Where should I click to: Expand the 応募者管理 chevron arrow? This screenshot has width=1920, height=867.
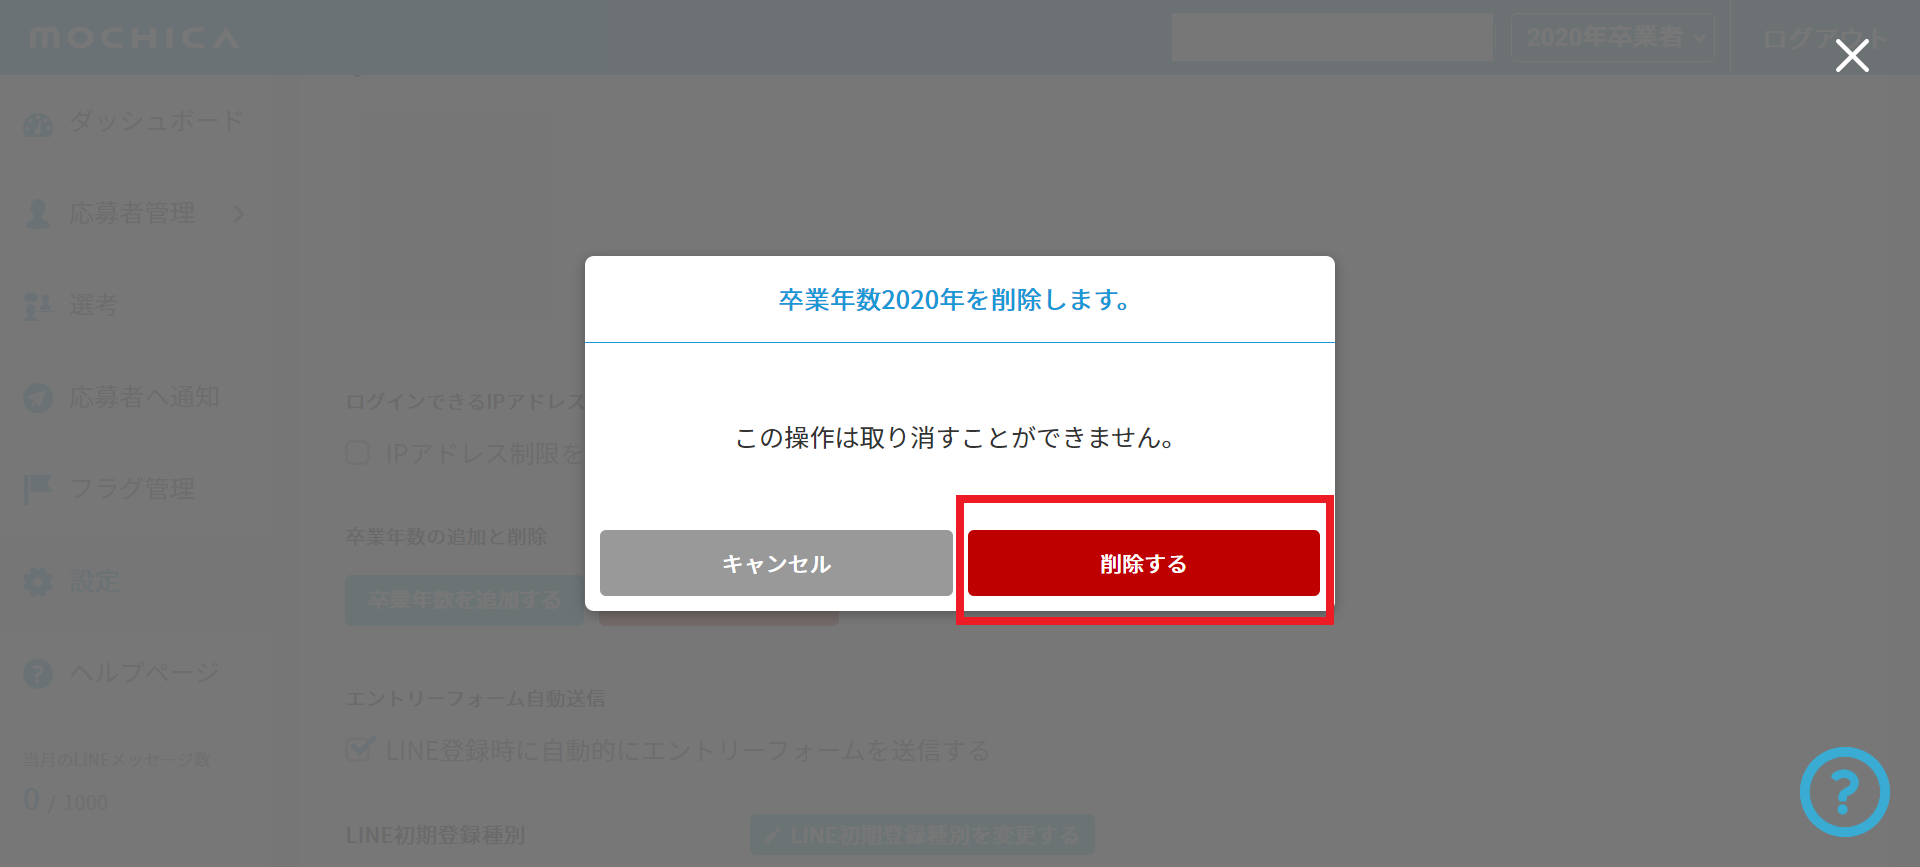click(x=238, y=214)
